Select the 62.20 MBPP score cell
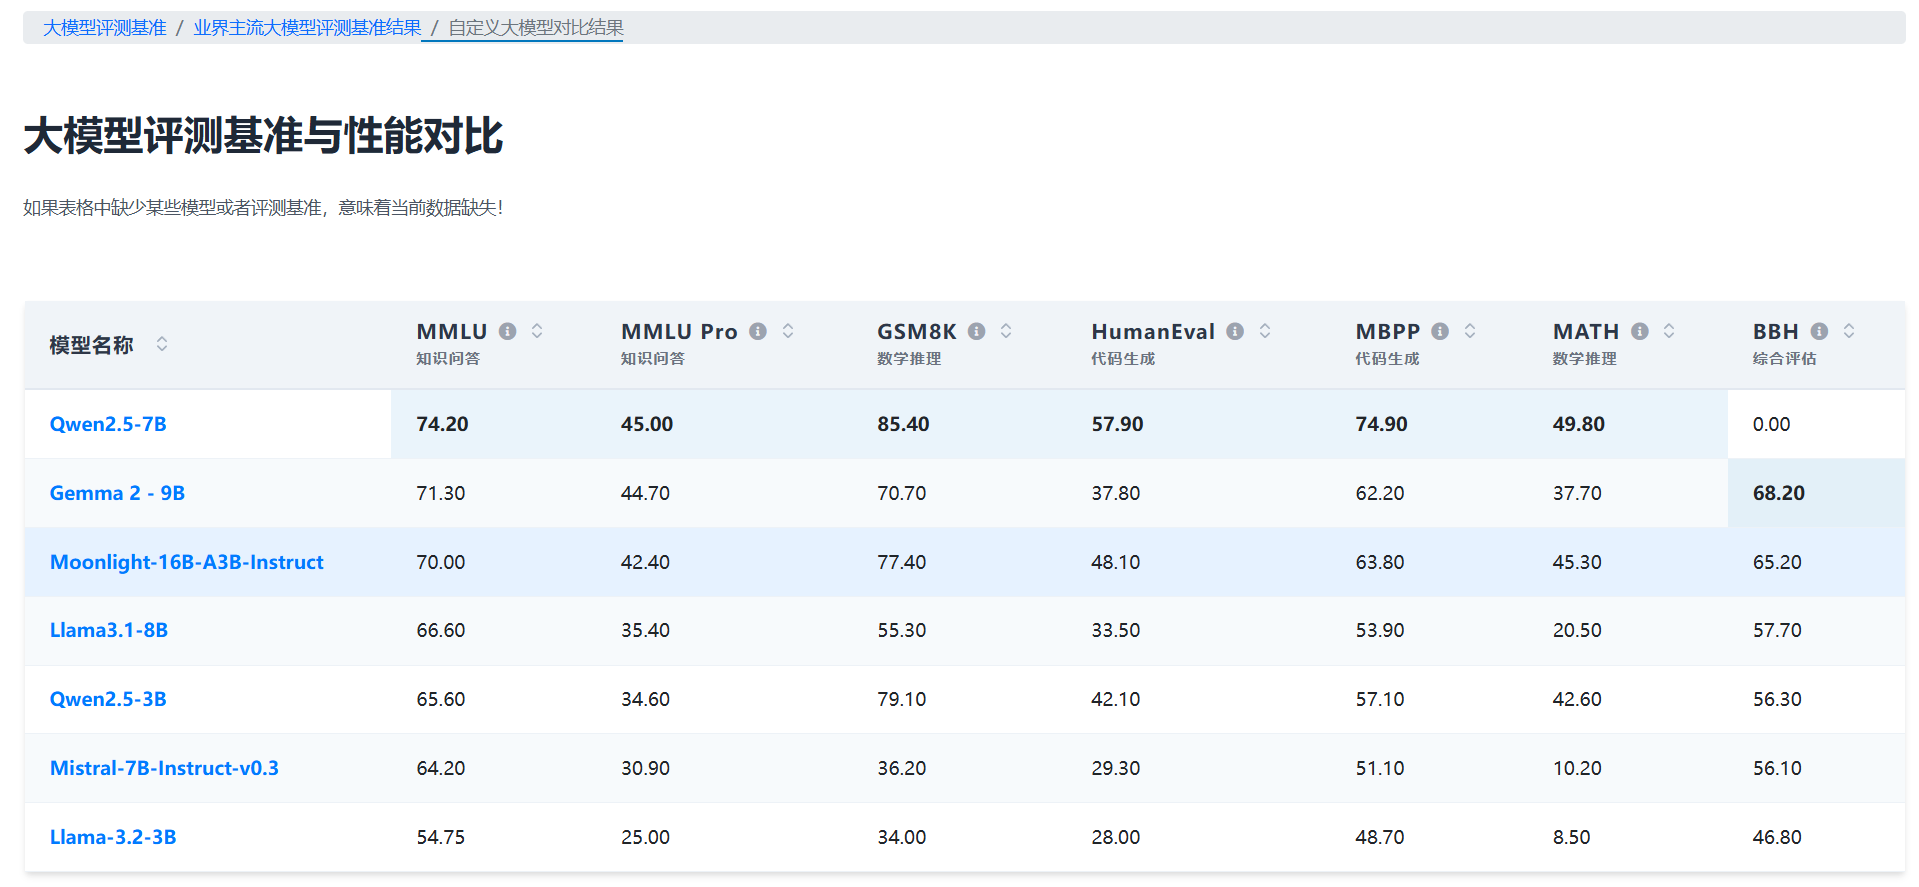Screen dimensions: 1919x887 click(1429, 493)
